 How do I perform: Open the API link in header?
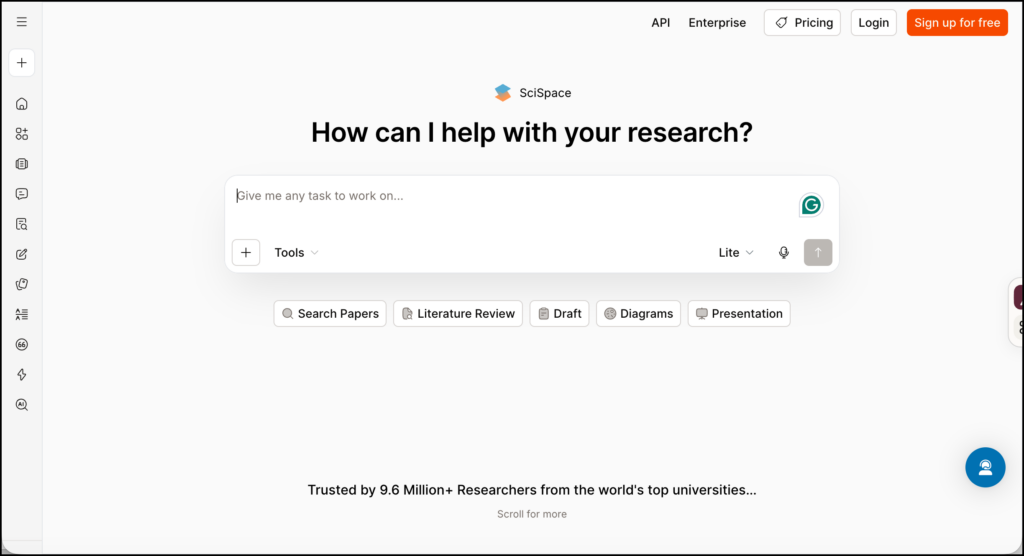660,23
